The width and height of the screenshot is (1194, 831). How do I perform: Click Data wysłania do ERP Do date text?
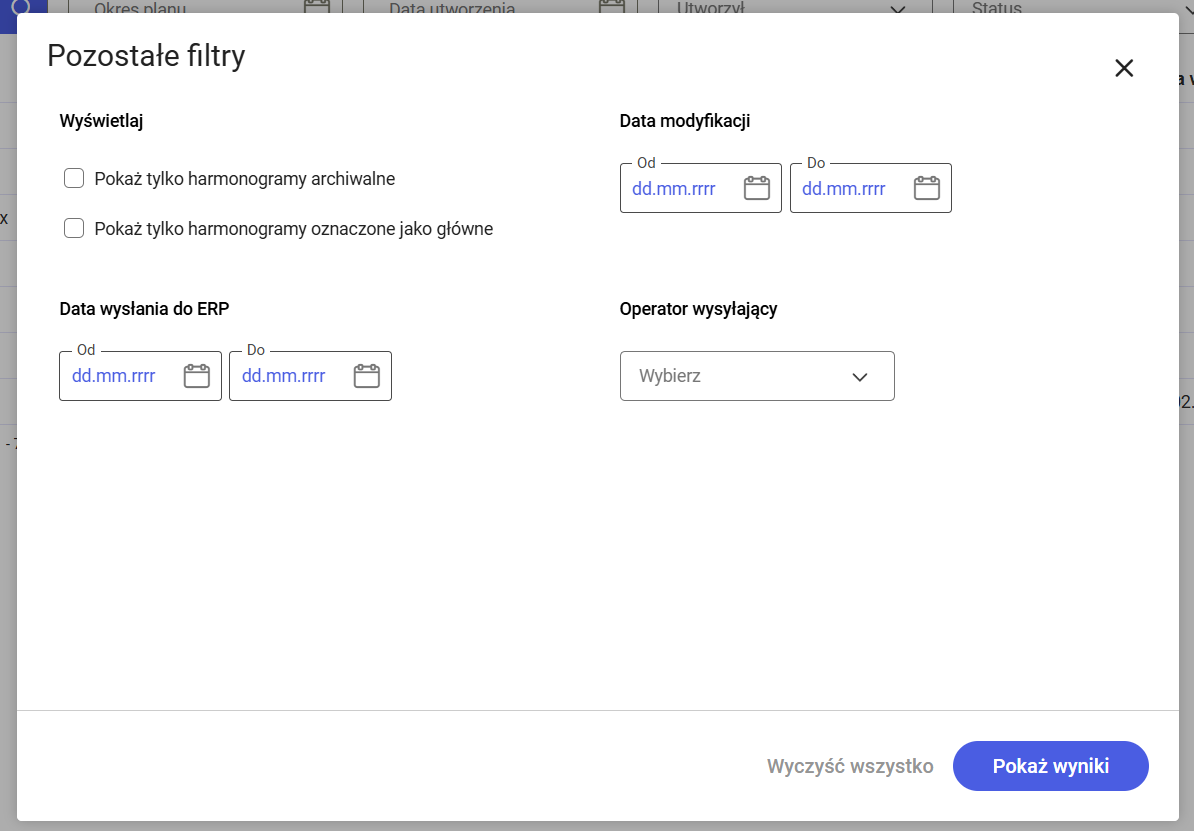[x=283, y=376]
